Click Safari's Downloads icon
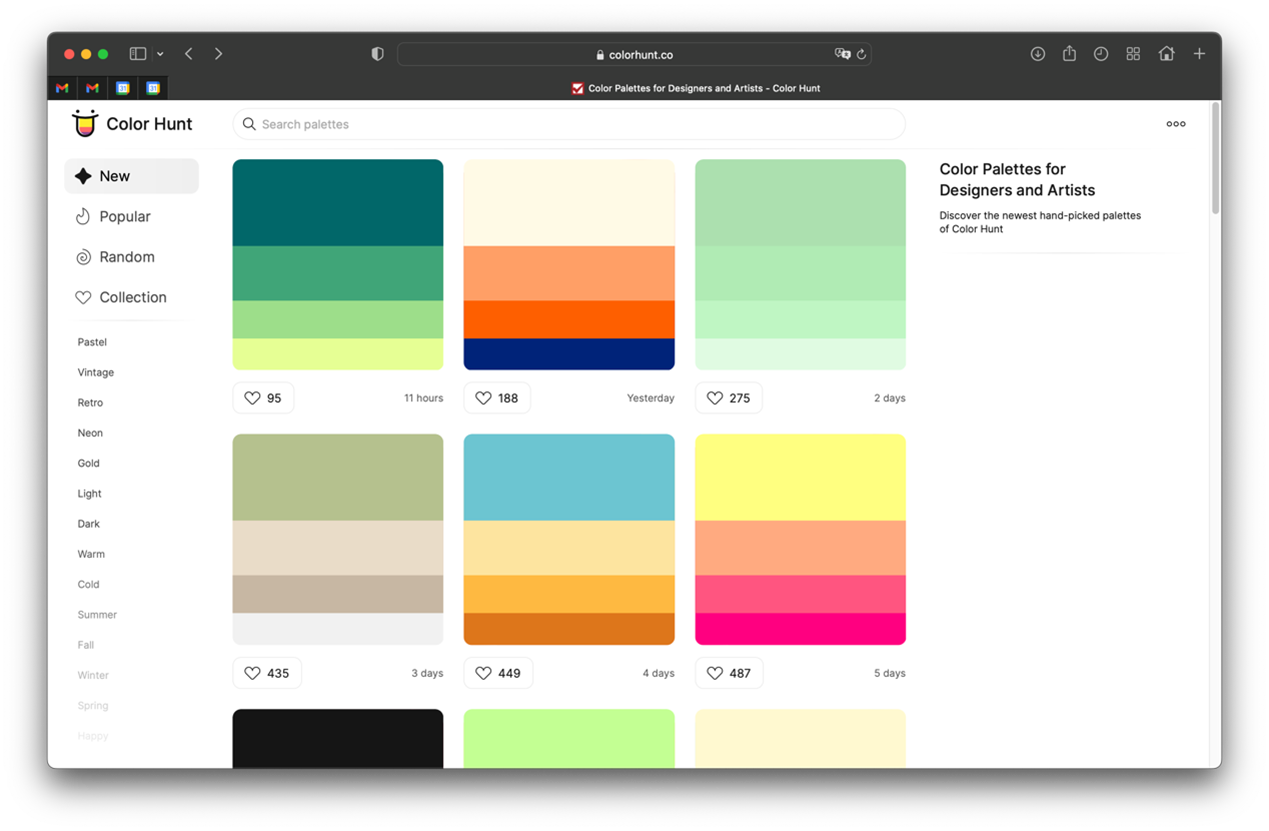 pos(1038,54)
